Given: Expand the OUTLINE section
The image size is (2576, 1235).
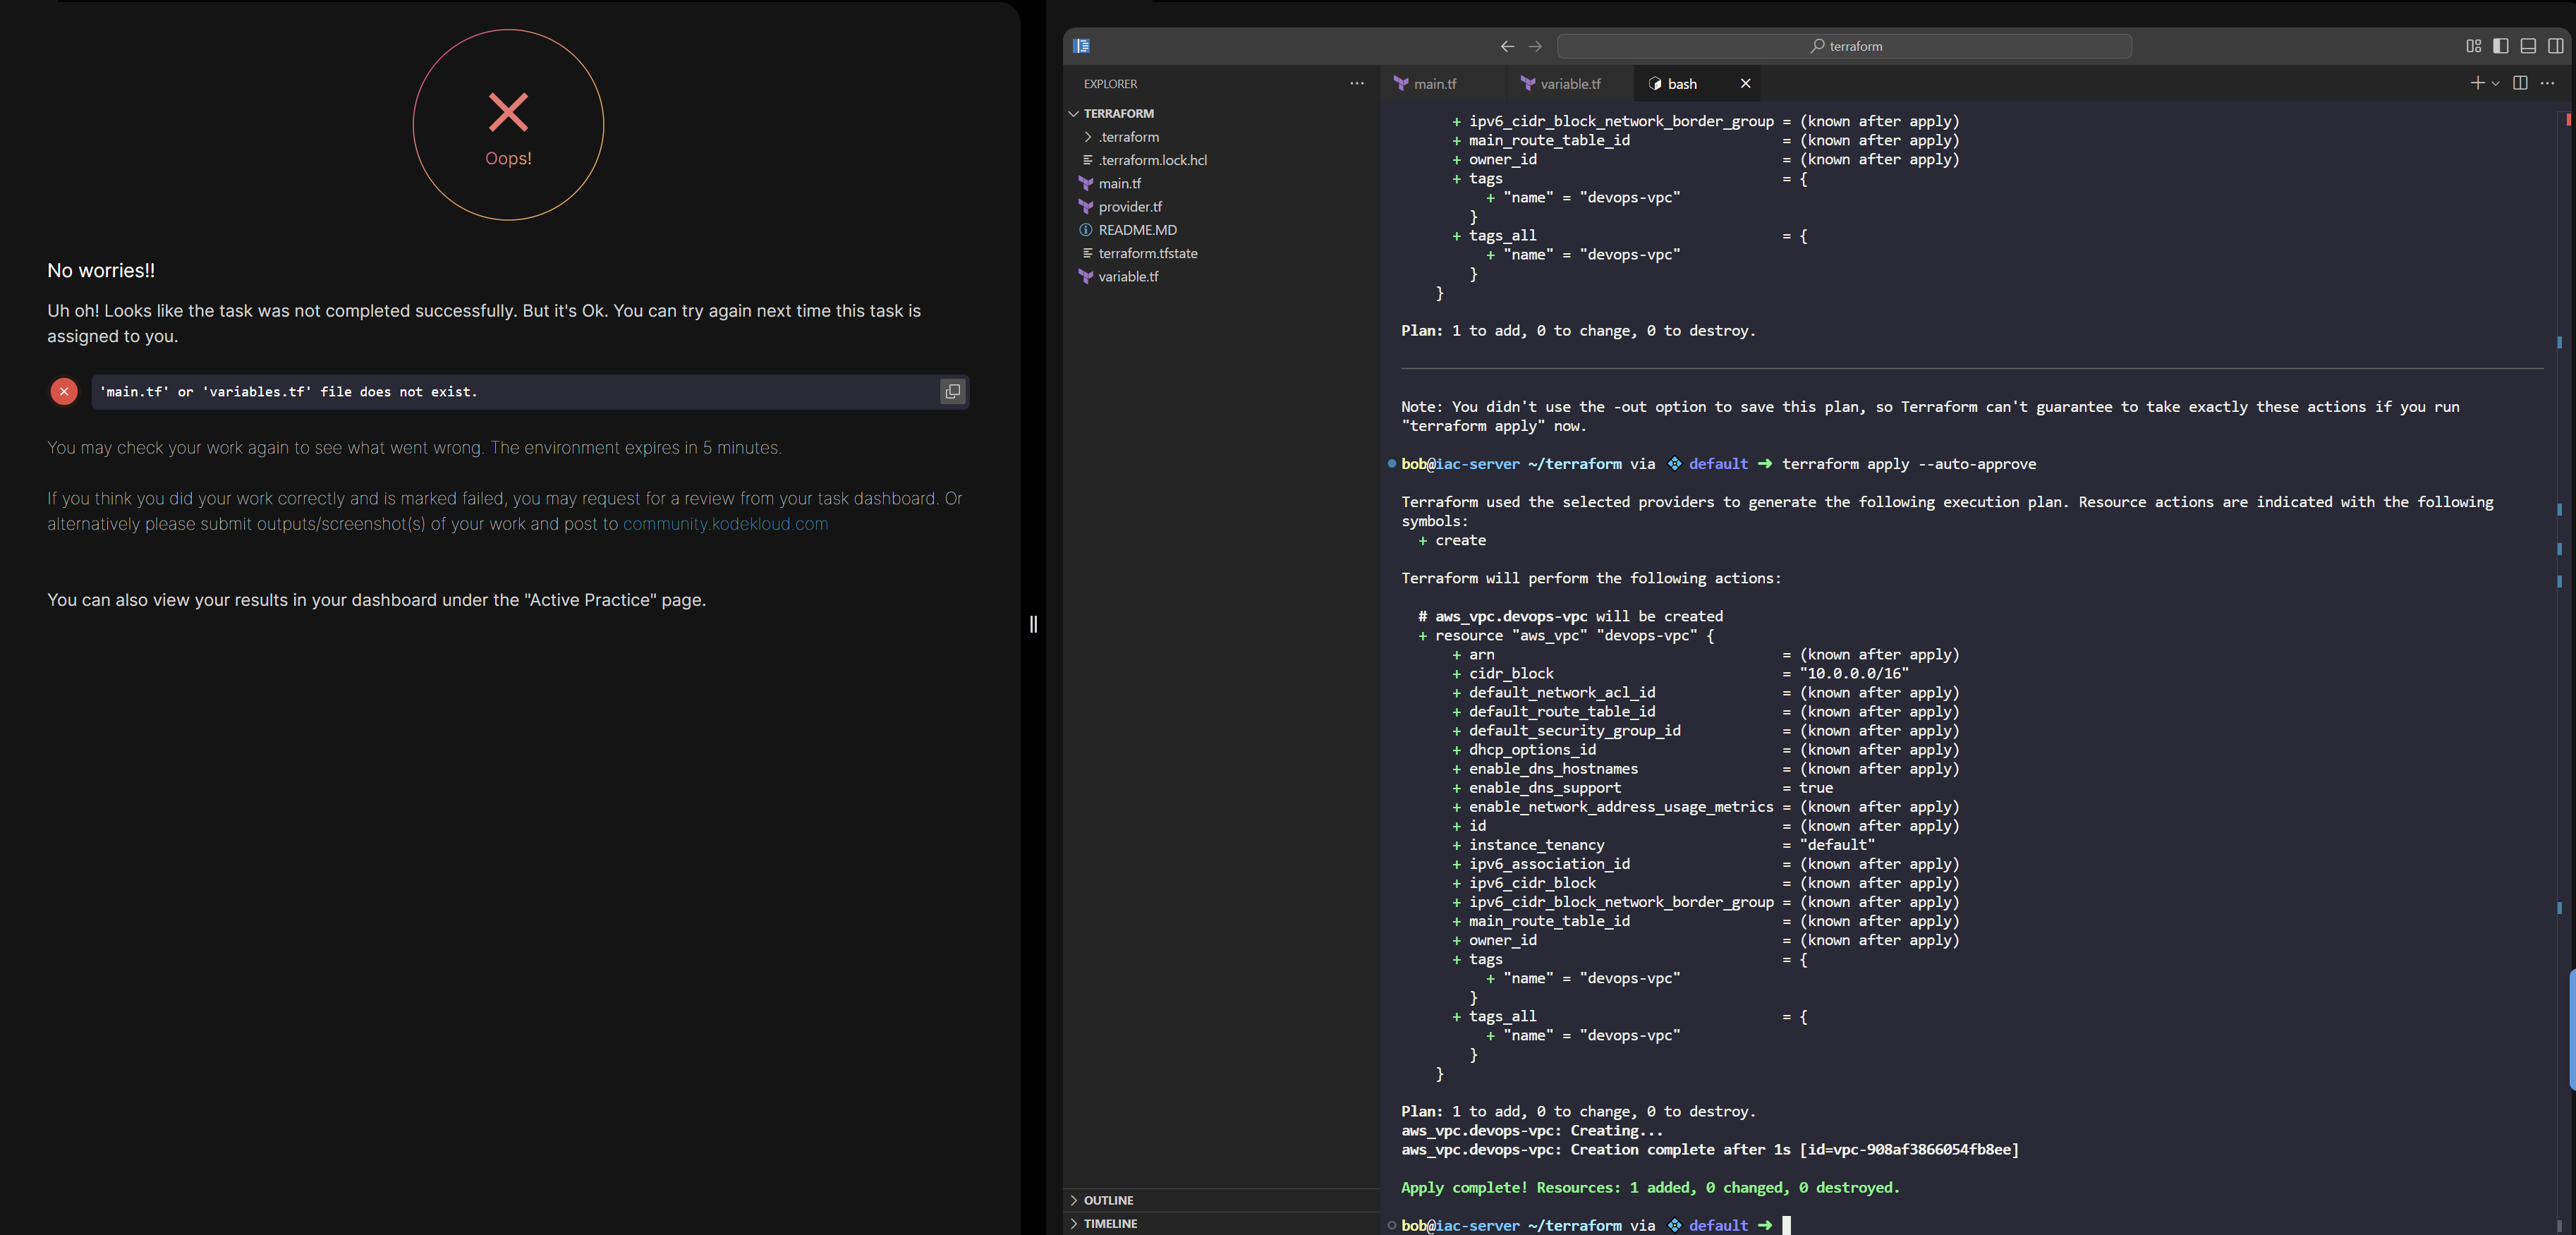Looking at the screenshot, I should (1108, 1200).
